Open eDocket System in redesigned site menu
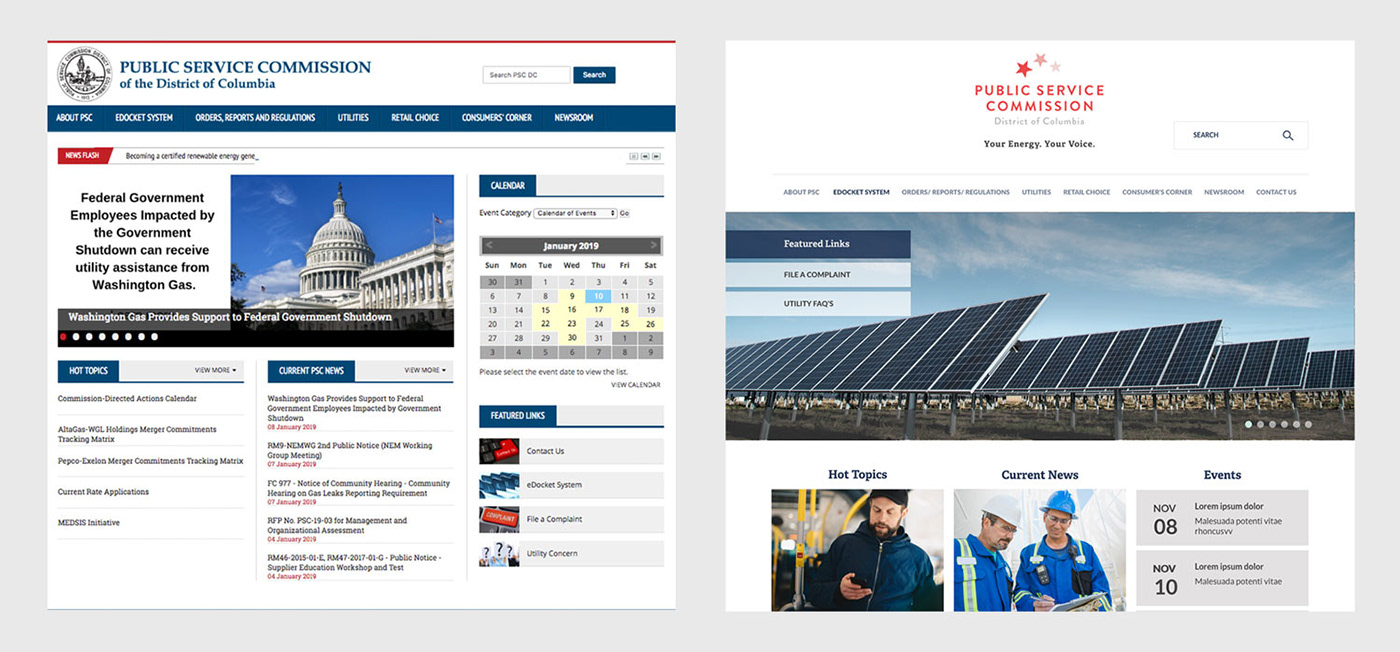 (861, 192)
